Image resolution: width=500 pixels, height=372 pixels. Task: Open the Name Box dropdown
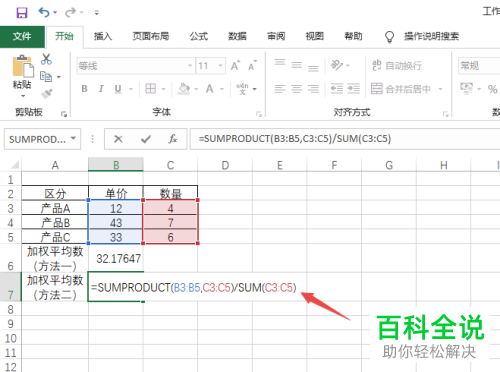(x=73, y=138)
